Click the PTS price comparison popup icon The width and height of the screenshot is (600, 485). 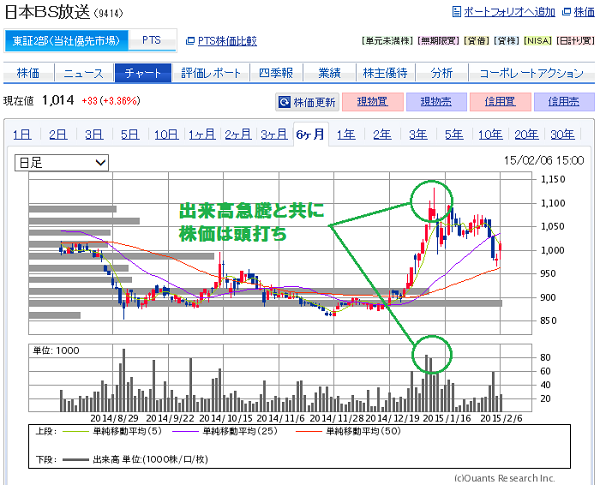point(190,41)
